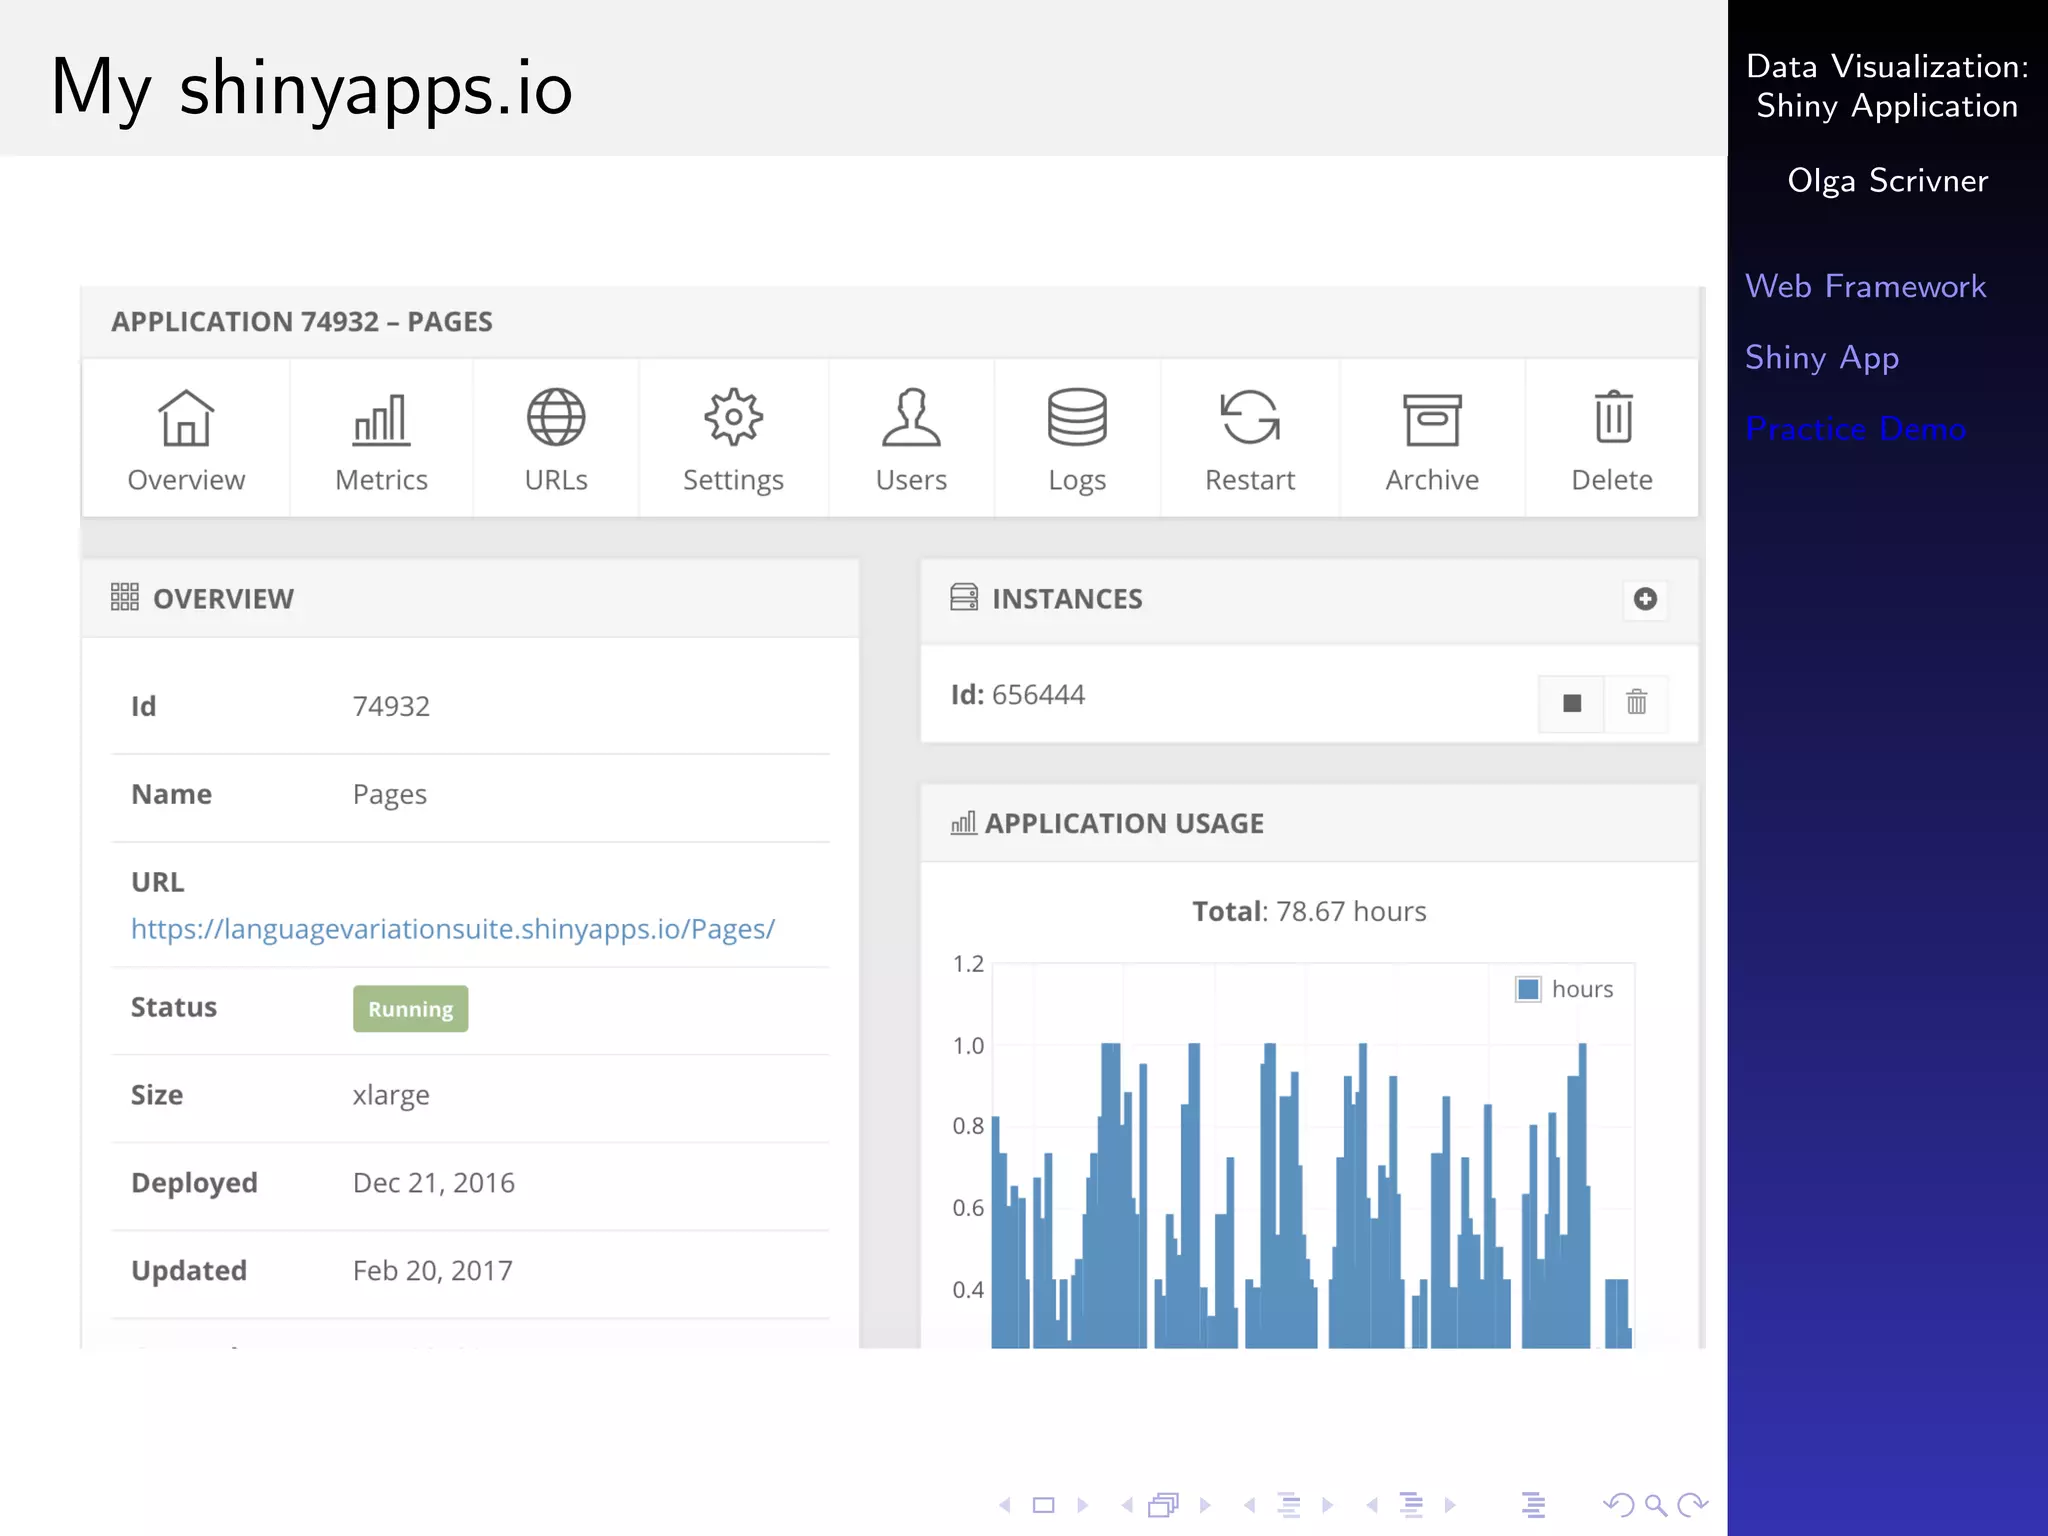
Task: Click the INSTANCES panel heading
Action: click(1067, 599)
